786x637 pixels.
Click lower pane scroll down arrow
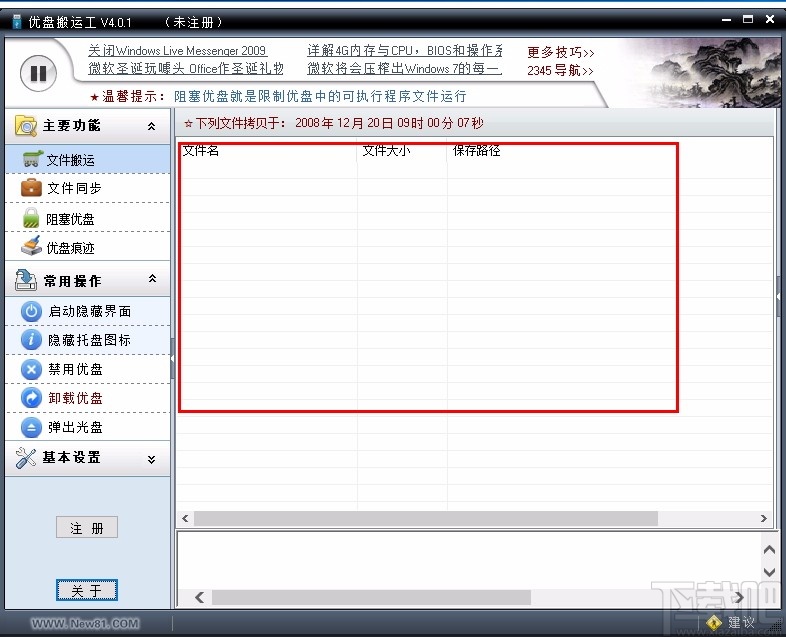(769, 572)
